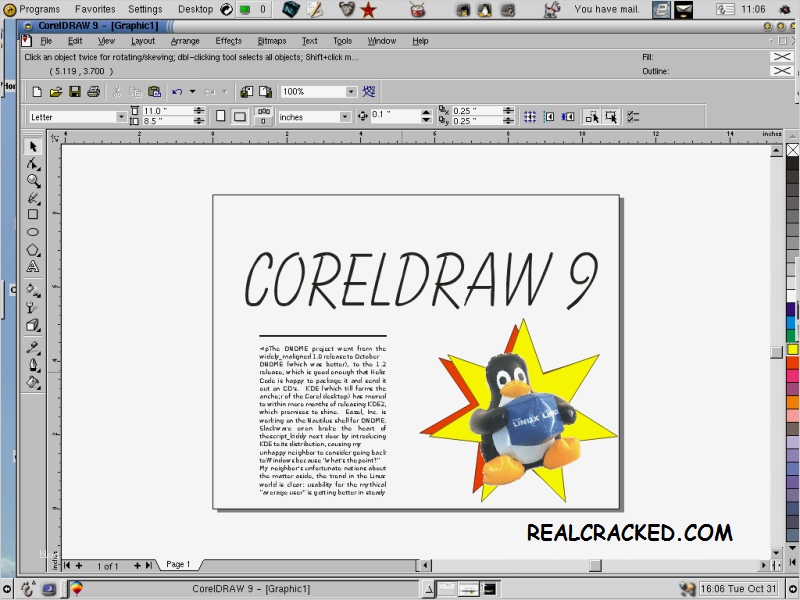Select the Rectangle tool
Image resolution: width=800 pixels, height=600 pixels.
(x=33, y=215)
